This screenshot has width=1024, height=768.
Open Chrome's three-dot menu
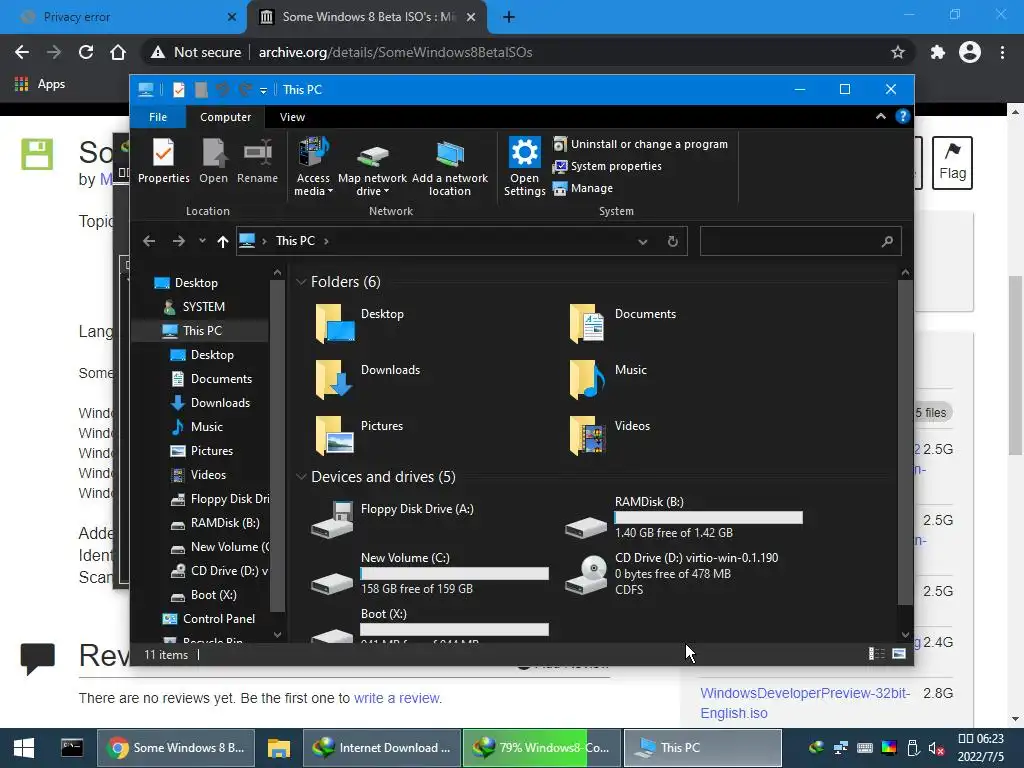[1002, 52]
